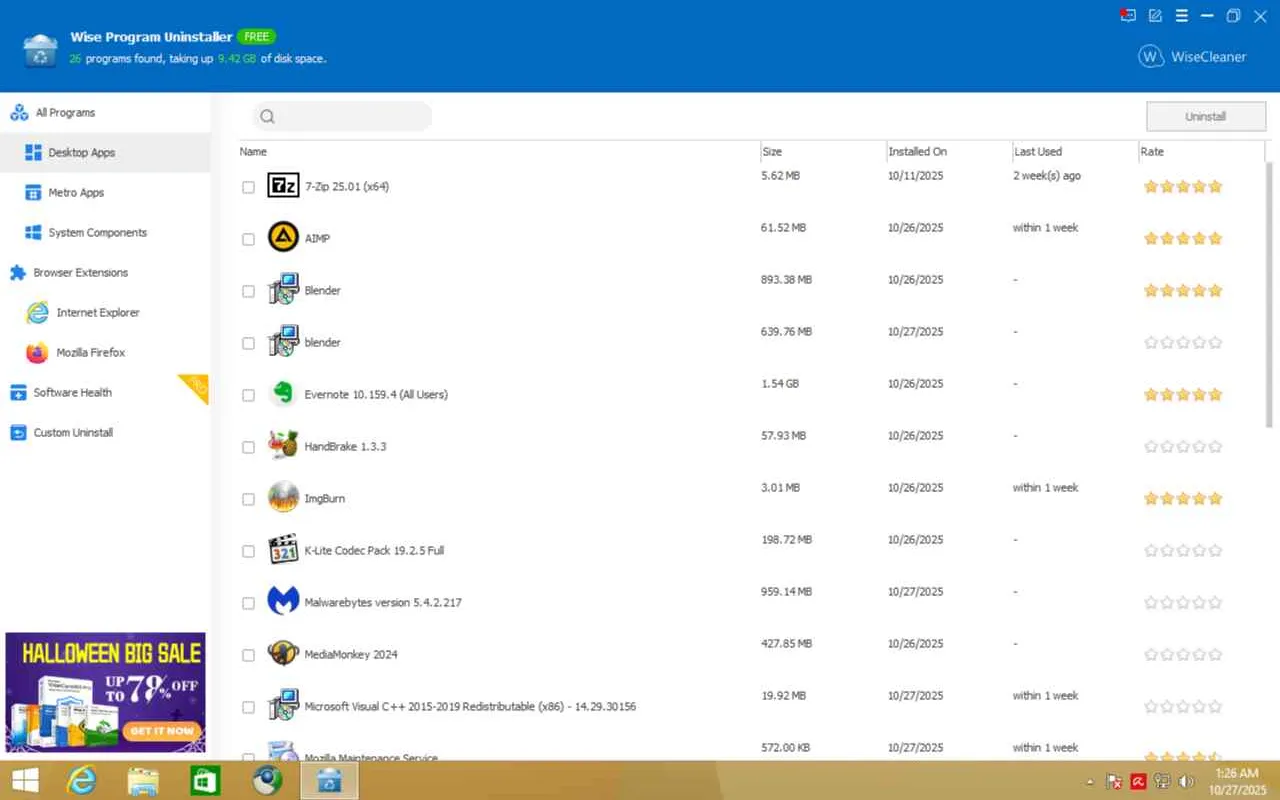Click the Custom Uninstall sidebar icon

click(x=18, y=433)
